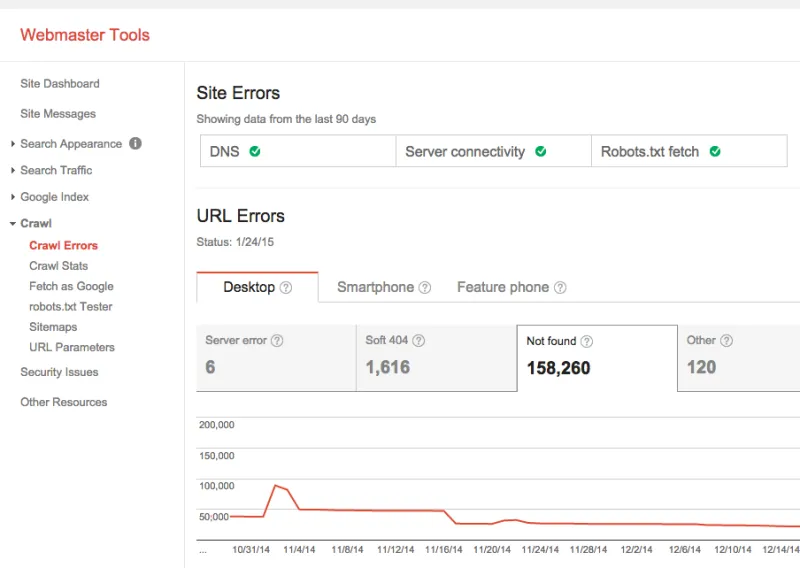Open the help icon next to Desktop
The width and height of the screenshot is (800, 568).
tap(286, 287)
